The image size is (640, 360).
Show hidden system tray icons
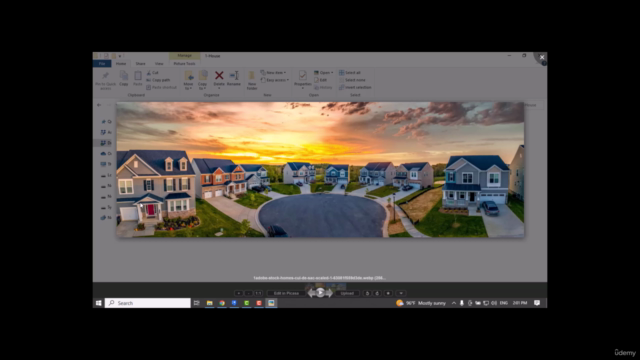453,303
